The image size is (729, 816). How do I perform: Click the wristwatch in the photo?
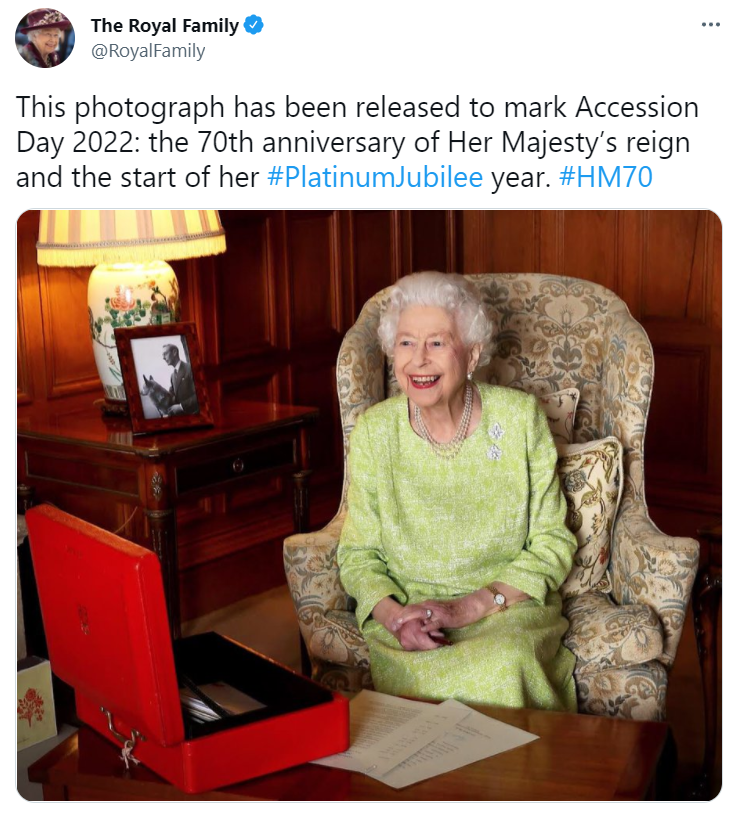click(500, 598)
